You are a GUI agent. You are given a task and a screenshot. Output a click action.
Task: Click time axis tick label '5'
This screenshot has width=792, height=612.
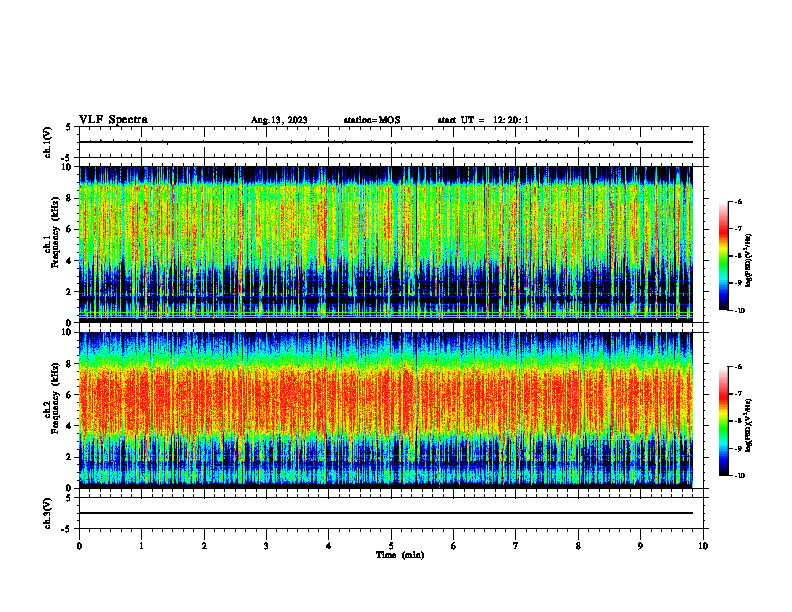(391, 546)
